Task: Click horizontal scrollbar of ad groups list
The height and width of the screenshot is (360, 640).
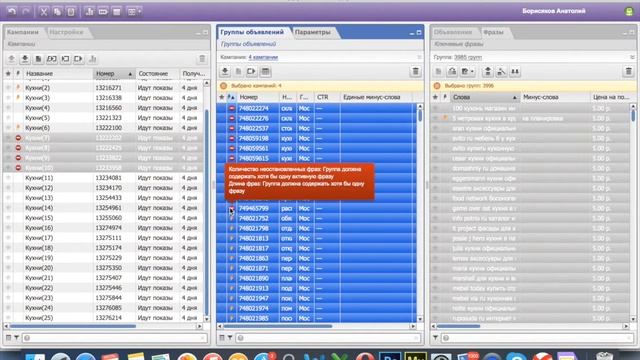Action: [x=278, y=326]
